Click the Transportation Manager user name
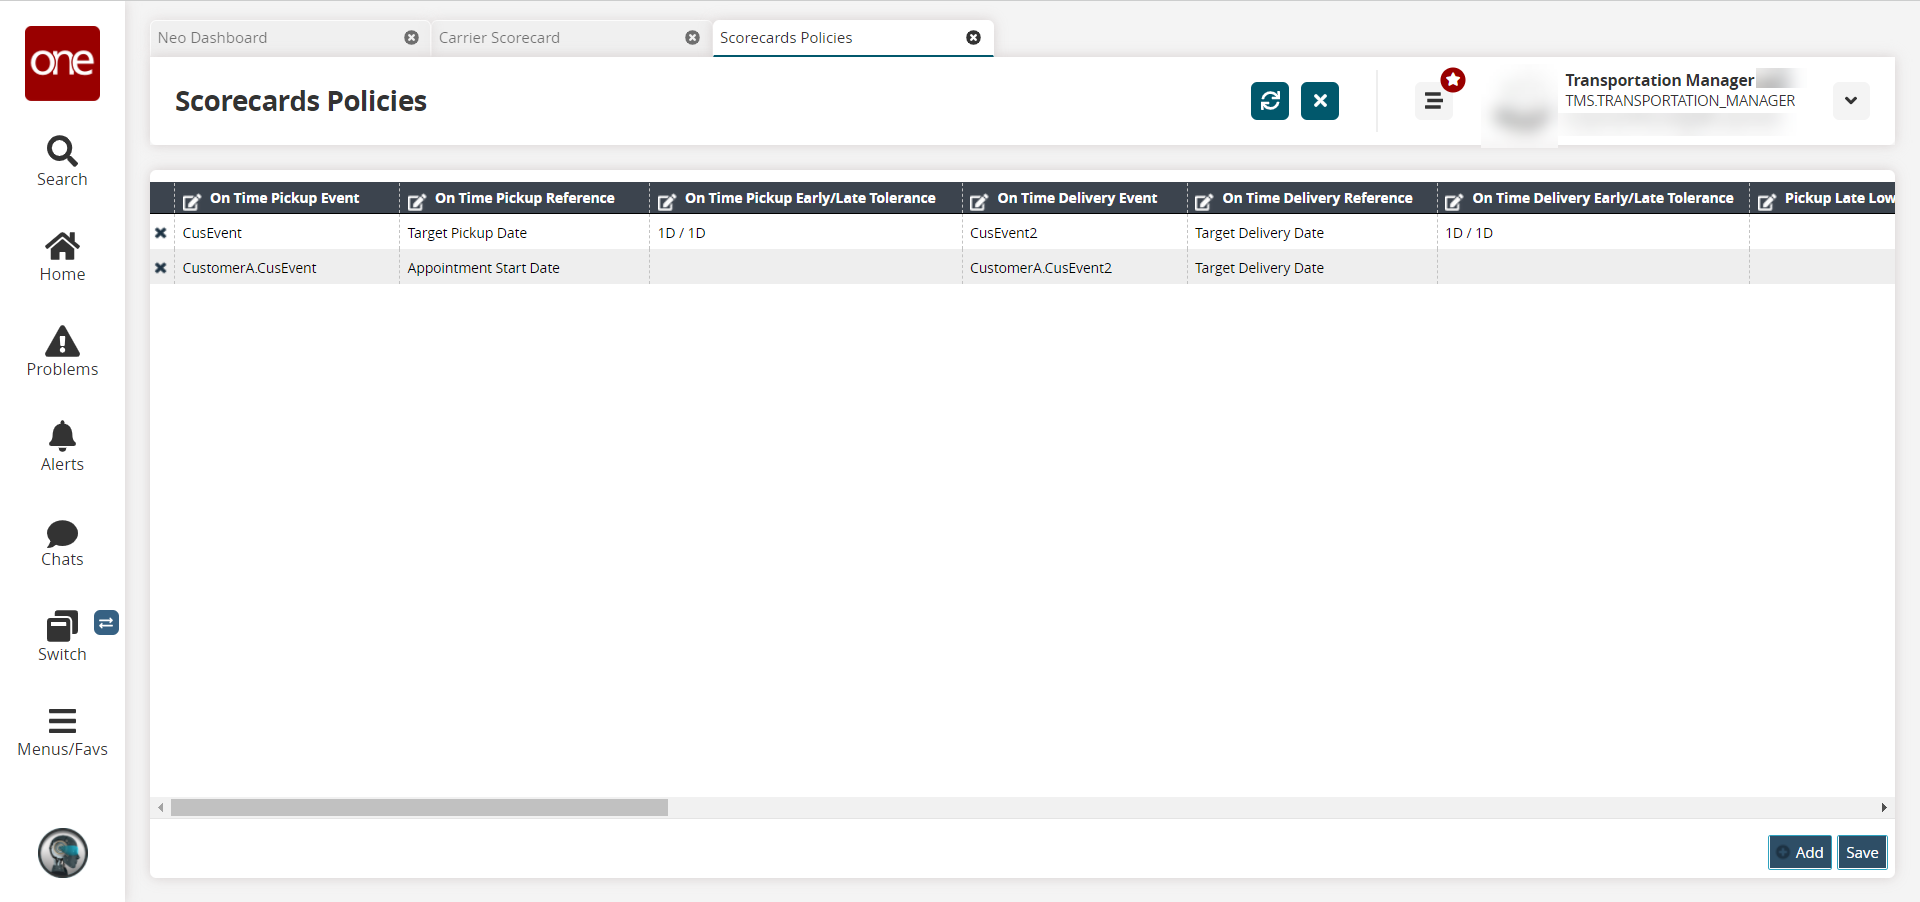This screenshot has width=1920, height=902. 1659,80
